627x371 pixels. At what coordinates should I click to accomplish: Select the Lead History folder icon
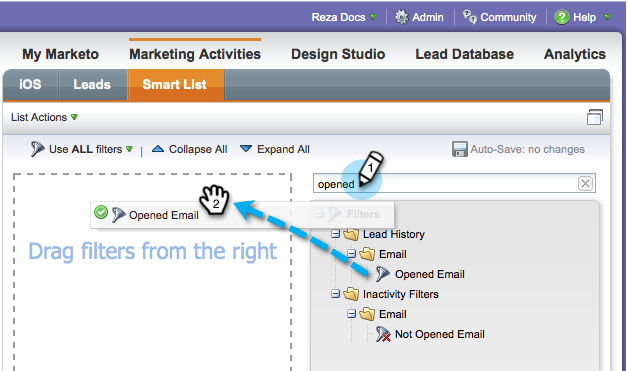351,234
